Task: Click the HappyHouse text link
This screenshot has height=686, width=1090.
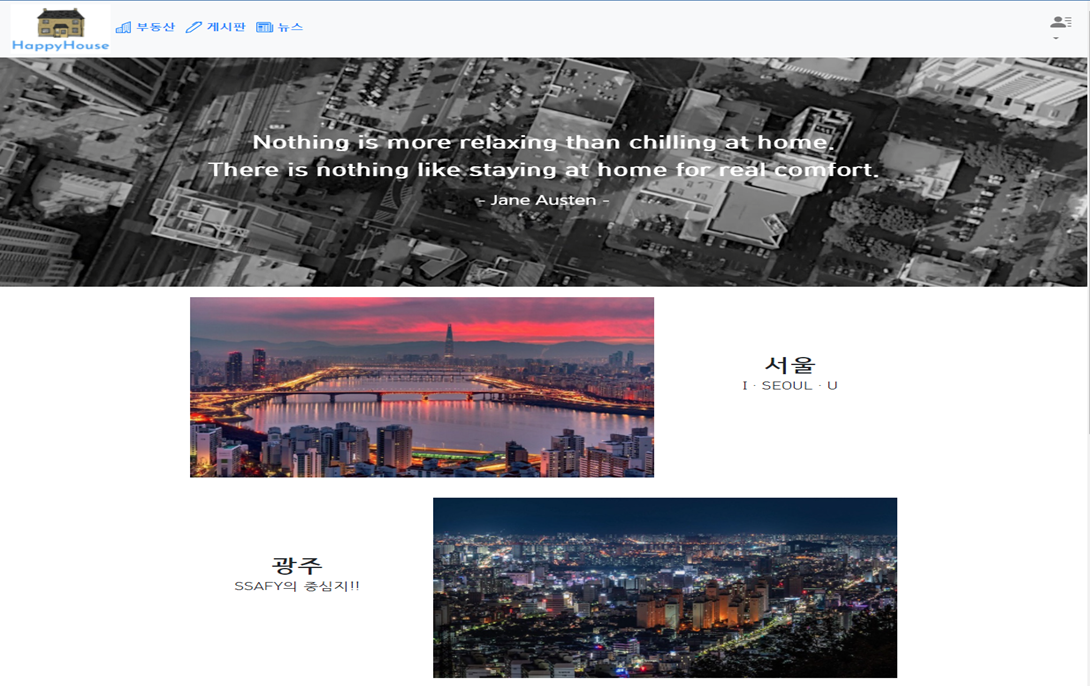Action: (x=59, y=45)
